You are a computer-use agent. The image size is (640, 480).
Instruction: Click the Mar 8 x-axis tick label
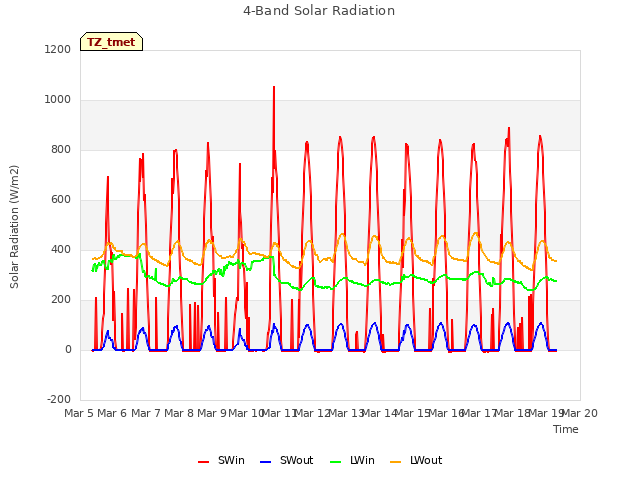coord(179,413)
